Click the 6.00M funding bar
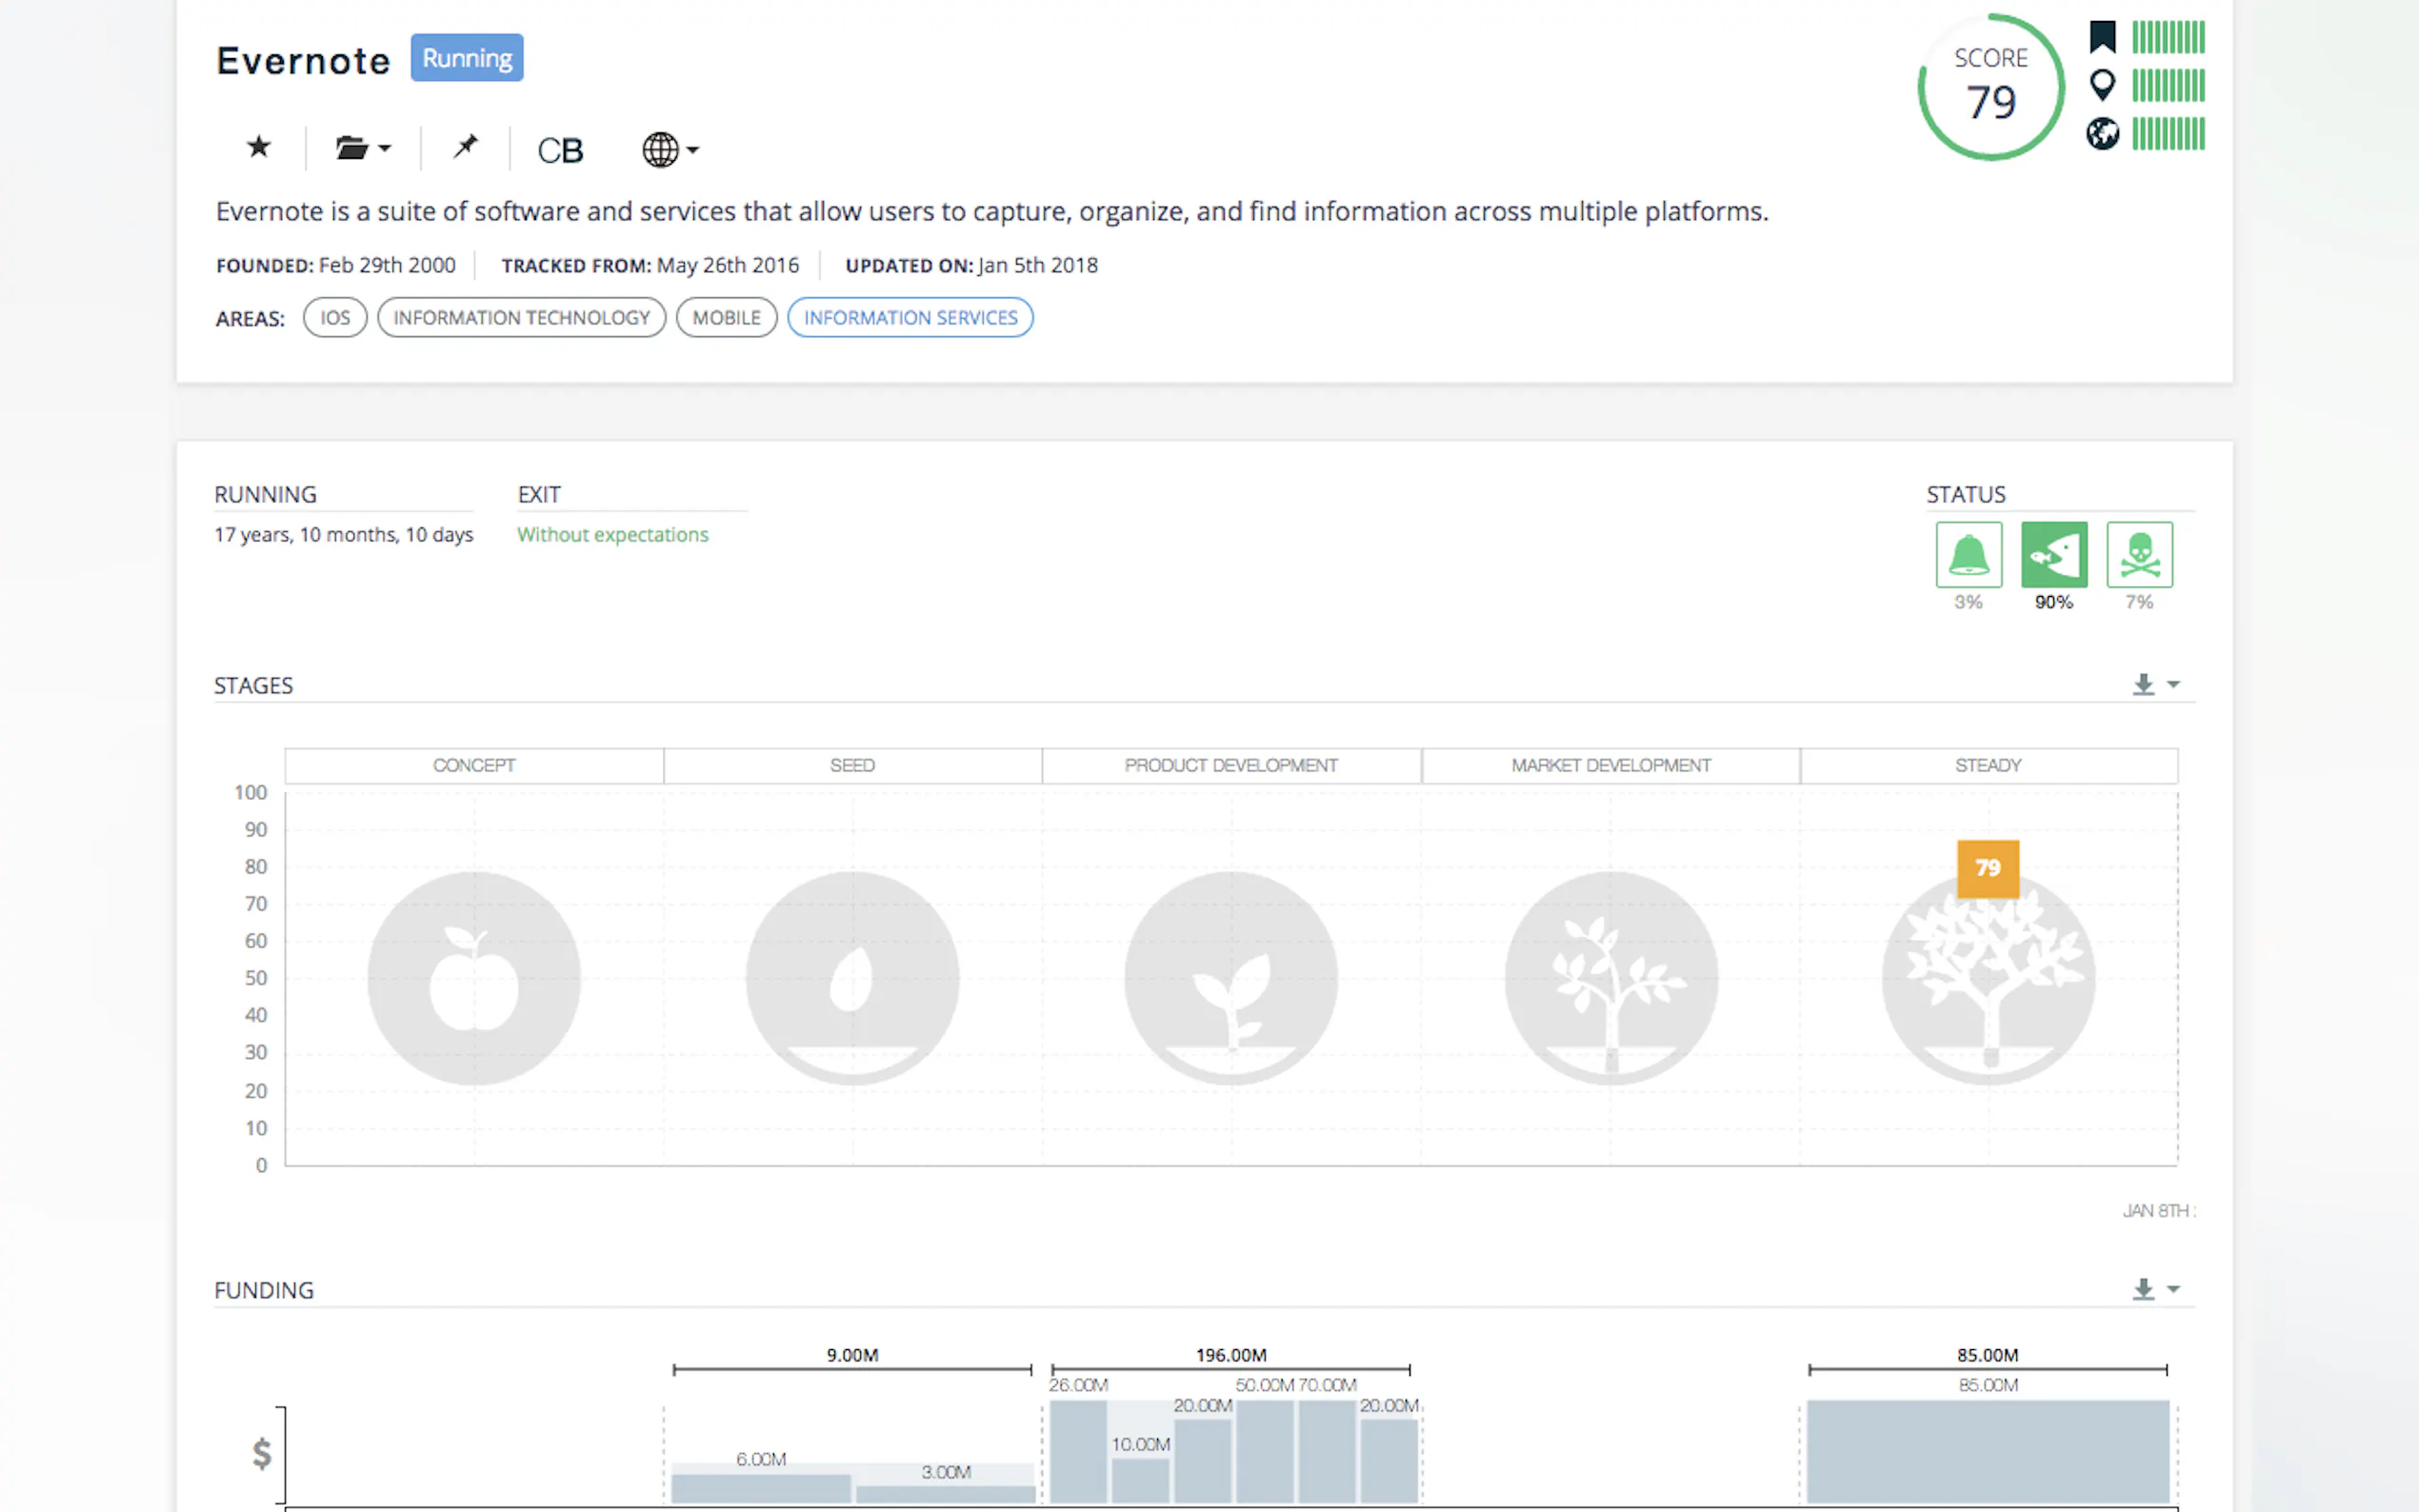The image size is (2419, 1512). (x=761, y=1488)
